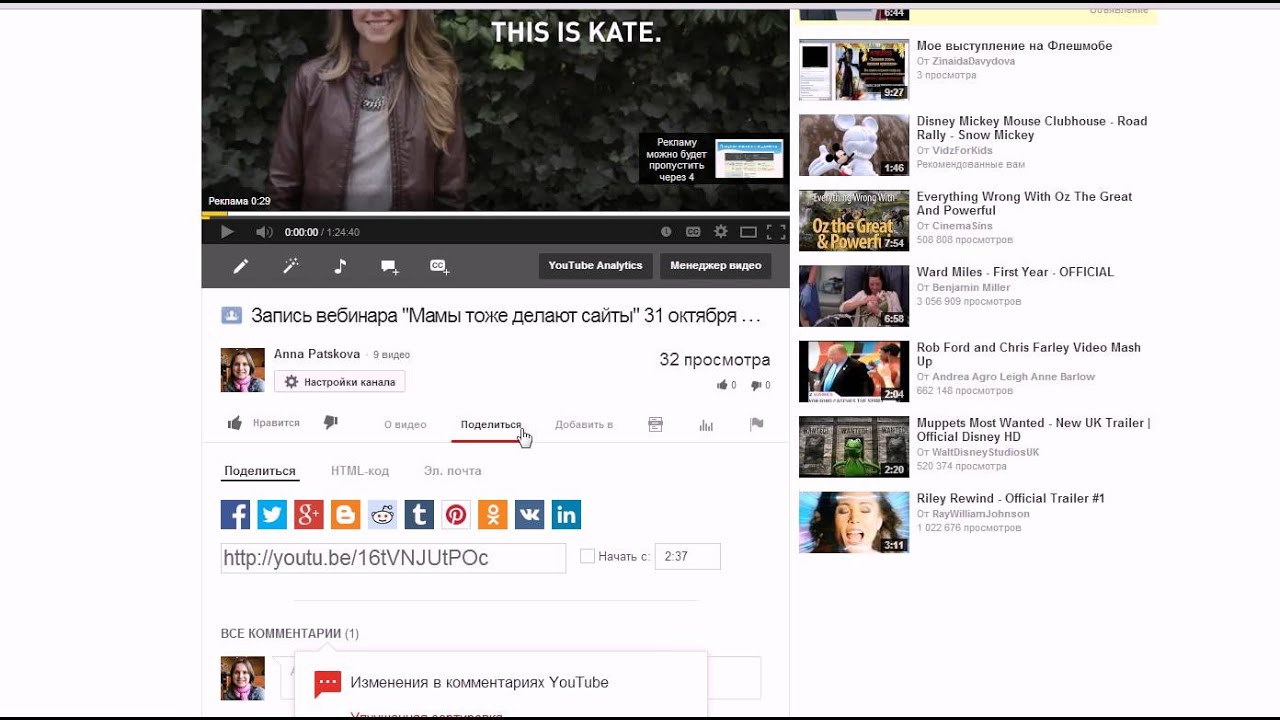Share to Blogger icon
This screenshot has width=1280, height=720.
[346, 515]
